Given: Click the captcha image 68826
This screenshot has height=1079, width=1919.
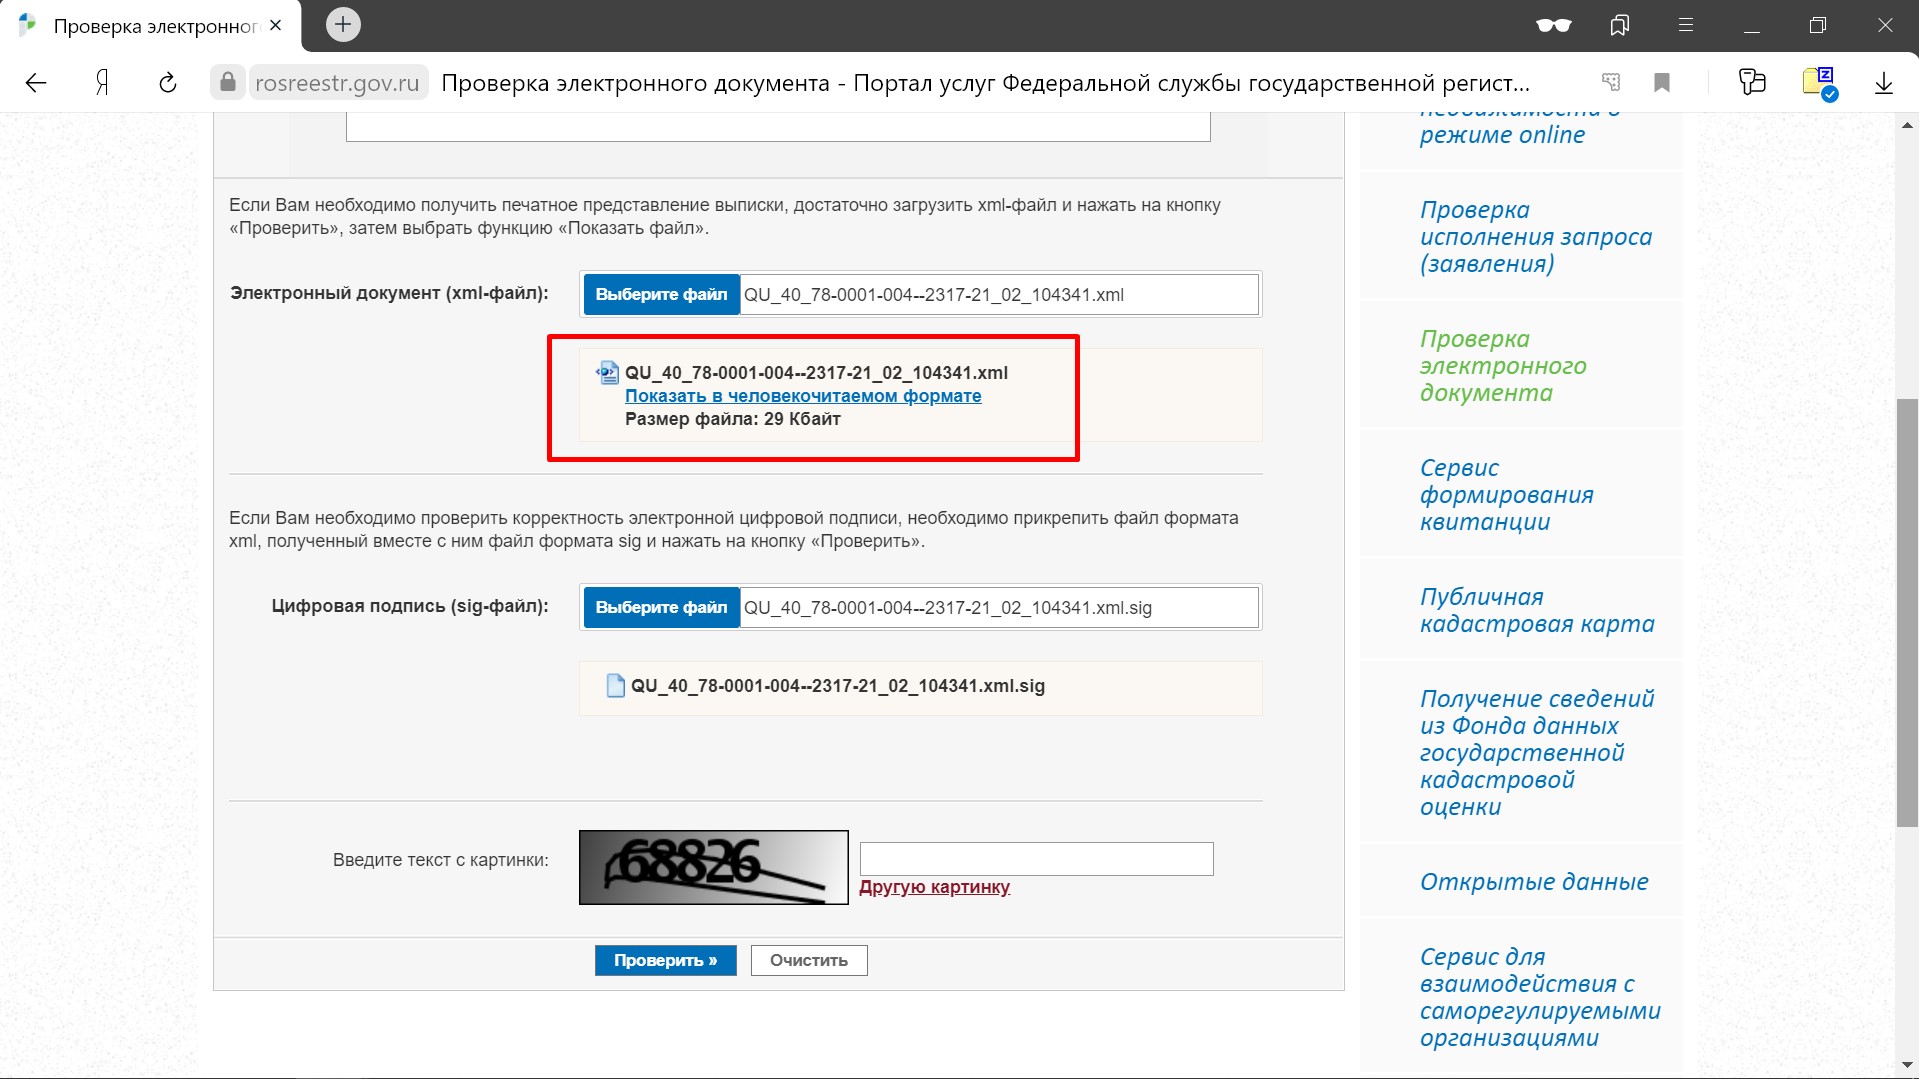Looking at the screenshot, I should [713, 867].
